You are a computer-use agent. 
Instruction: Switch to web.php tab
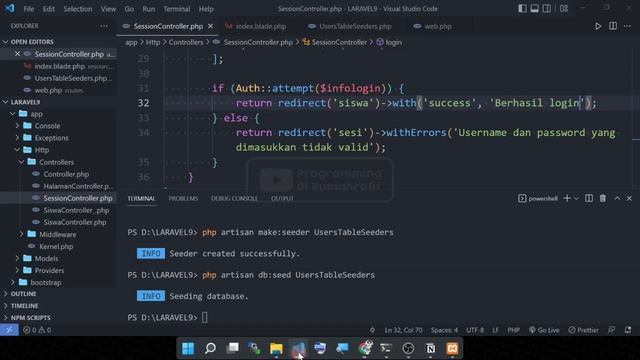coord(438,26)
